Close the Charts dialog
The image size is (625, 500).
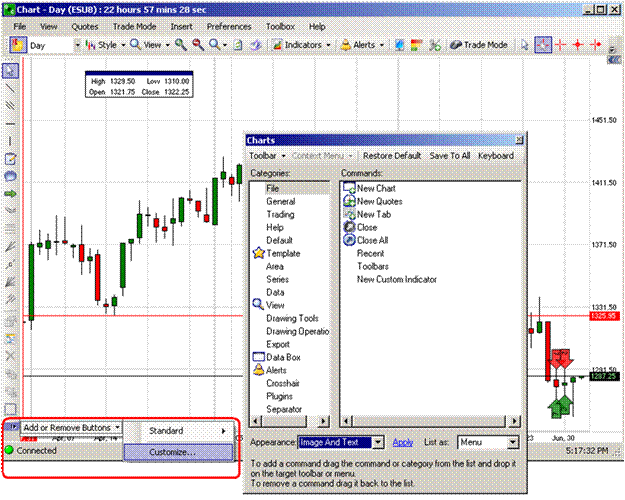point(519,140)
